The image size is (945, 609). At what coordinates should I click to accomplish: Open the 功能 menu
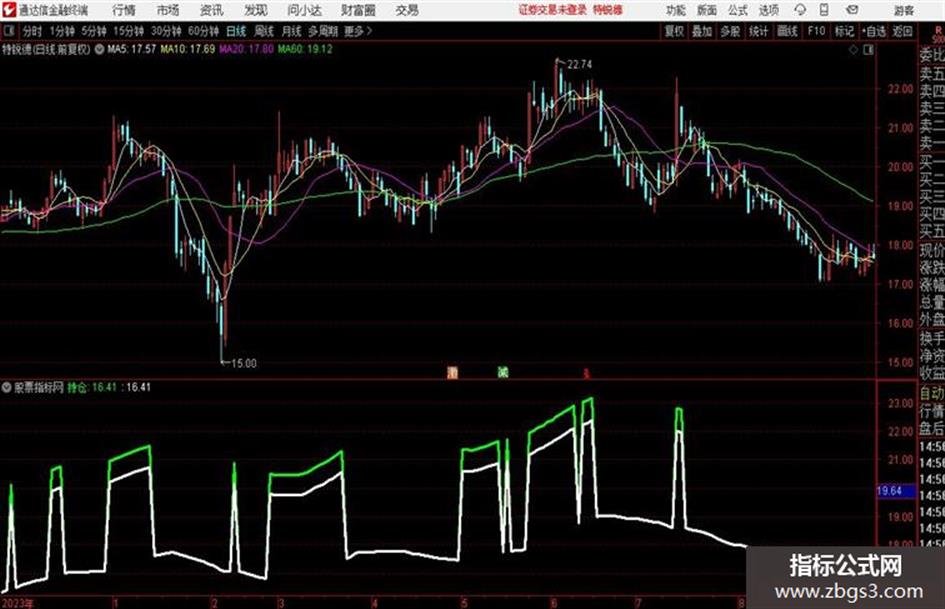point(676,10)
